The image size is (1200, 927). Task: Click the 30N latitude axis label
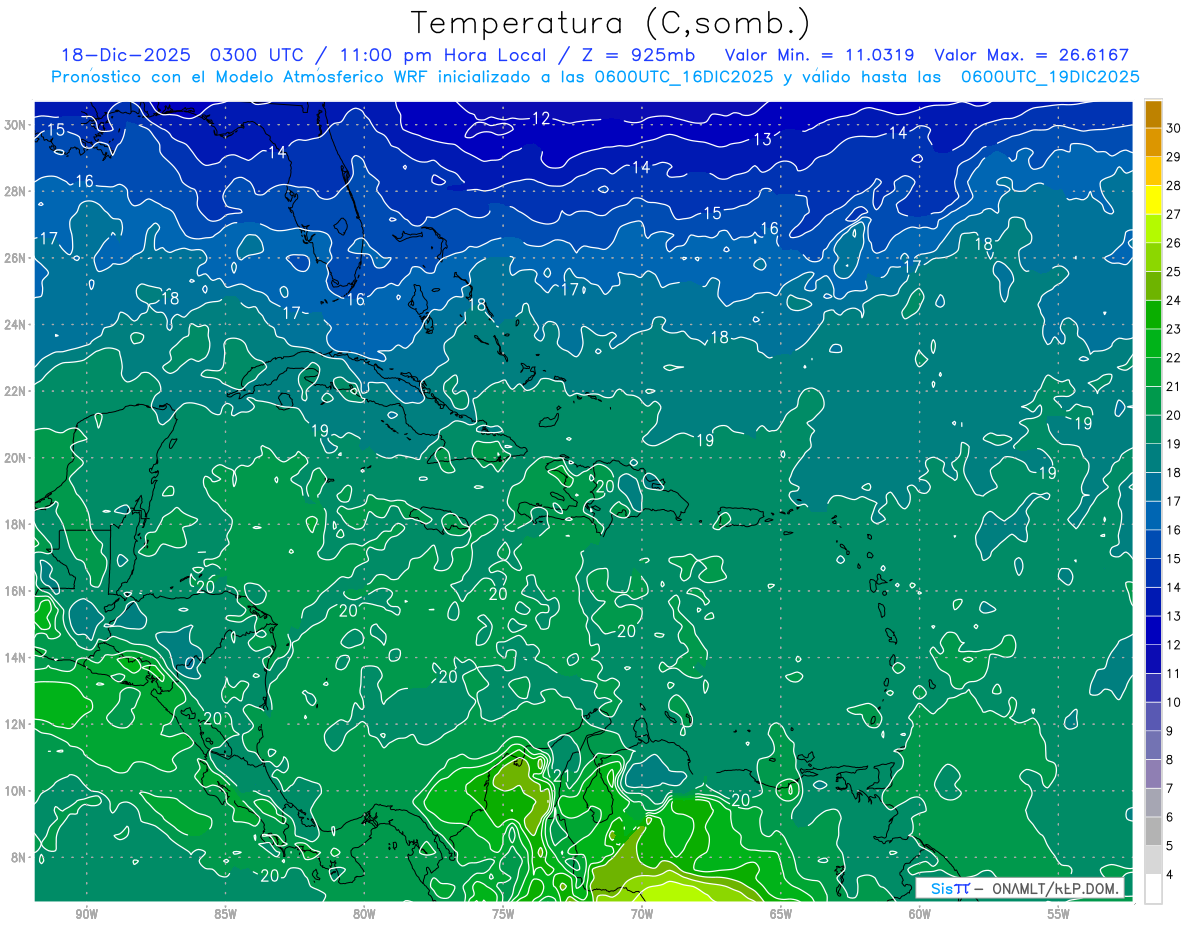(17, 125)
